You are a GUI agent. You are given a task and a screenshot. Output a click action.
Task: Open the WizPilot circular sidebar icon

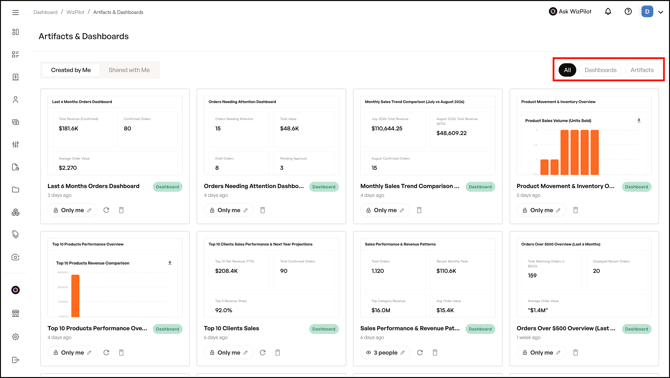(15, 290)
